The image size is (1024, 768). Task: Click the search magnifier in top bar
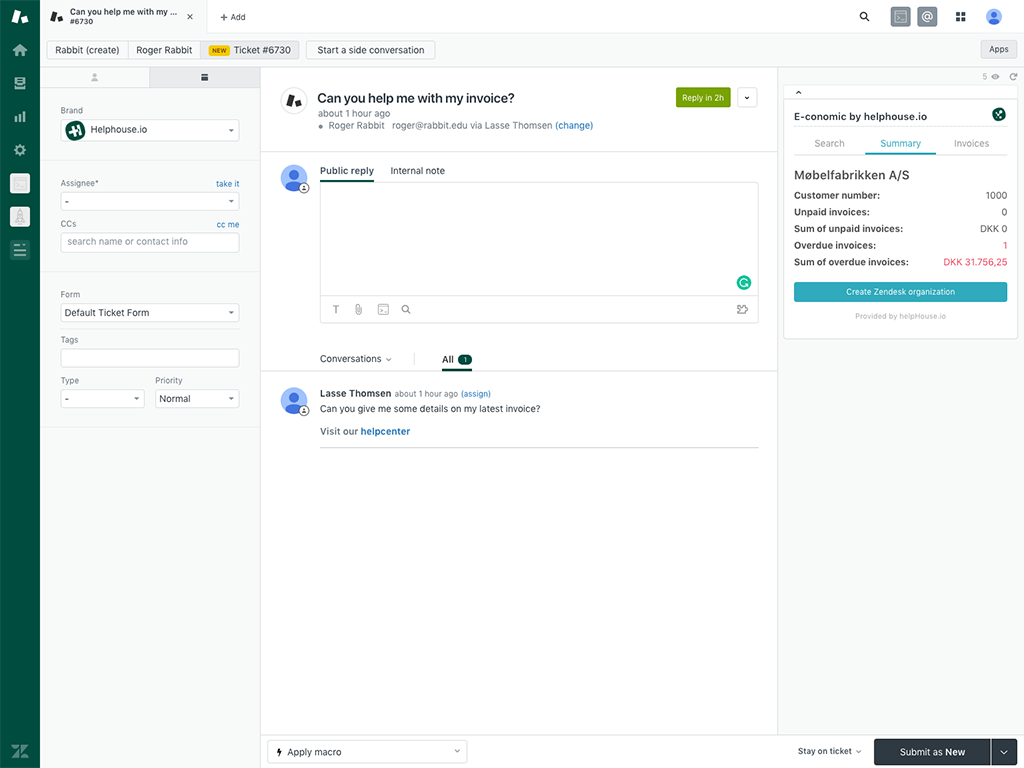click(x=864, y=17)
